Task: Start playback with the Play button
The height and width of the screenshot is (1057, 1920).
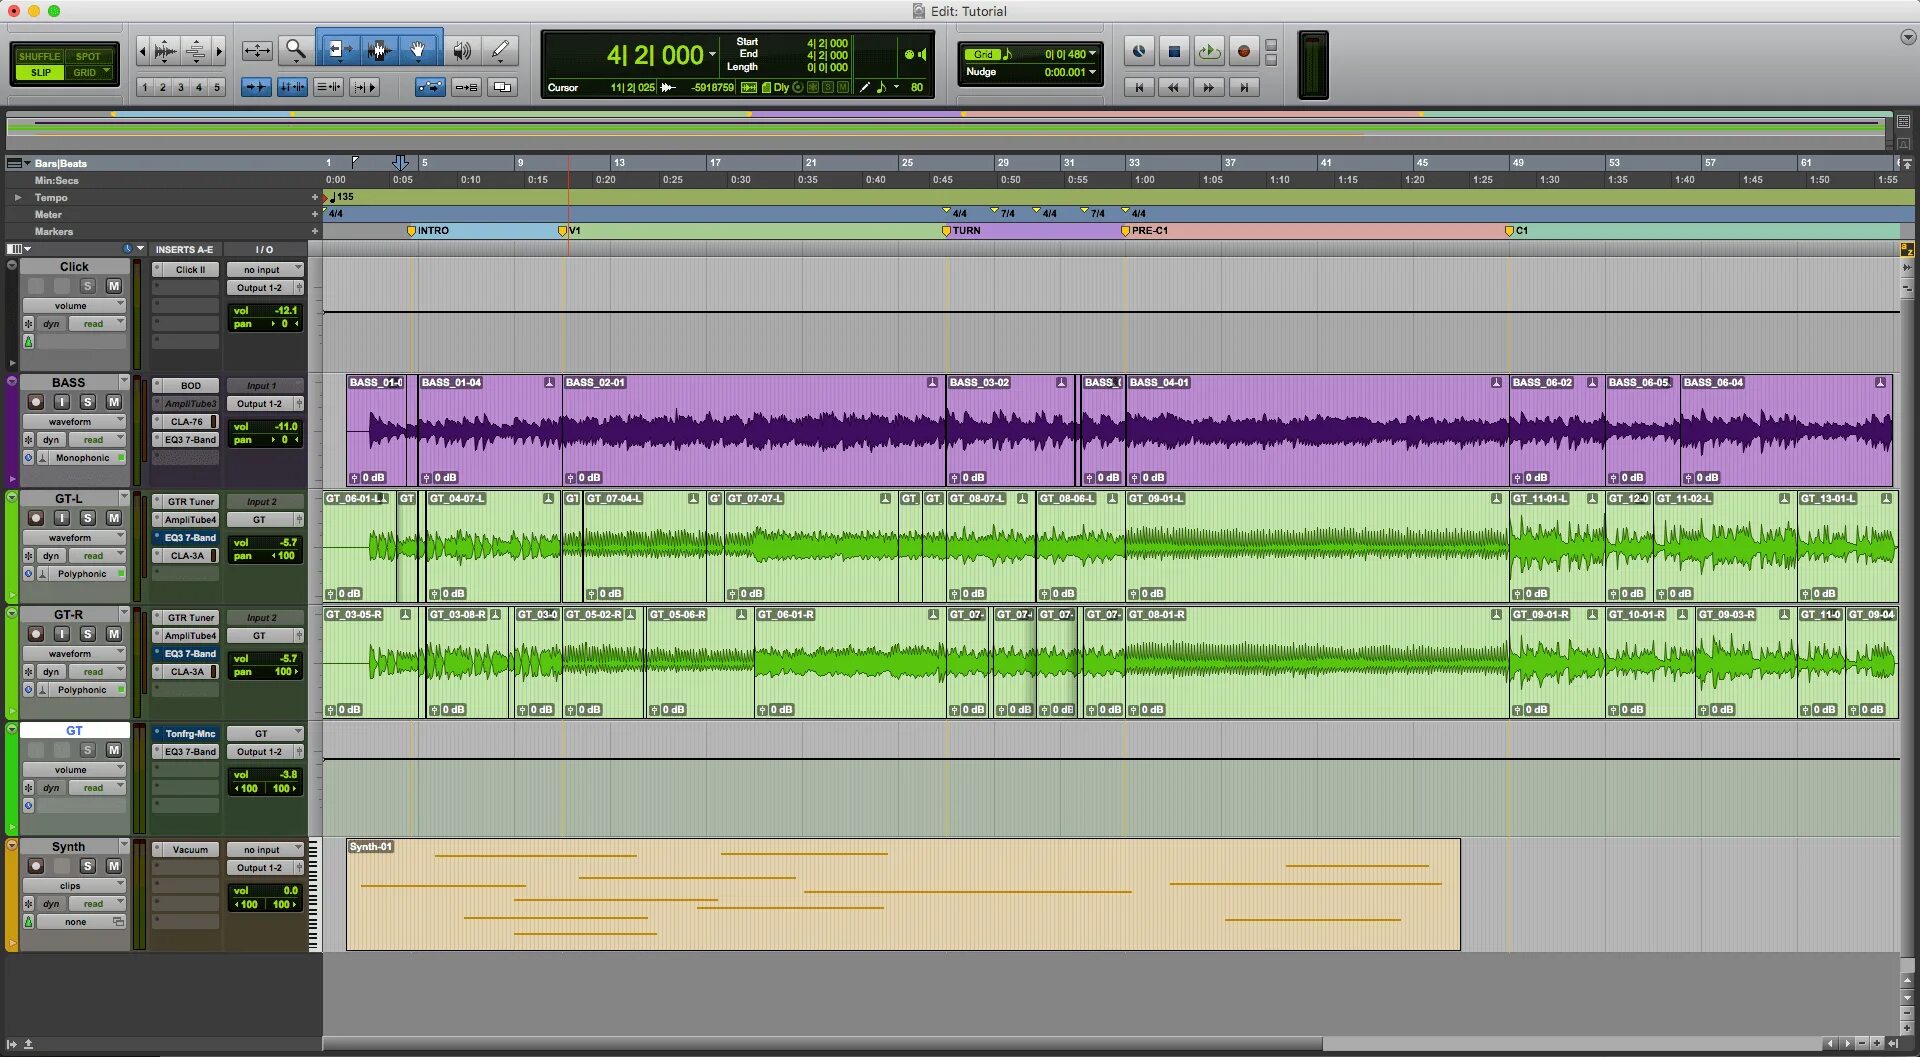Action: tap(1209, 51)
